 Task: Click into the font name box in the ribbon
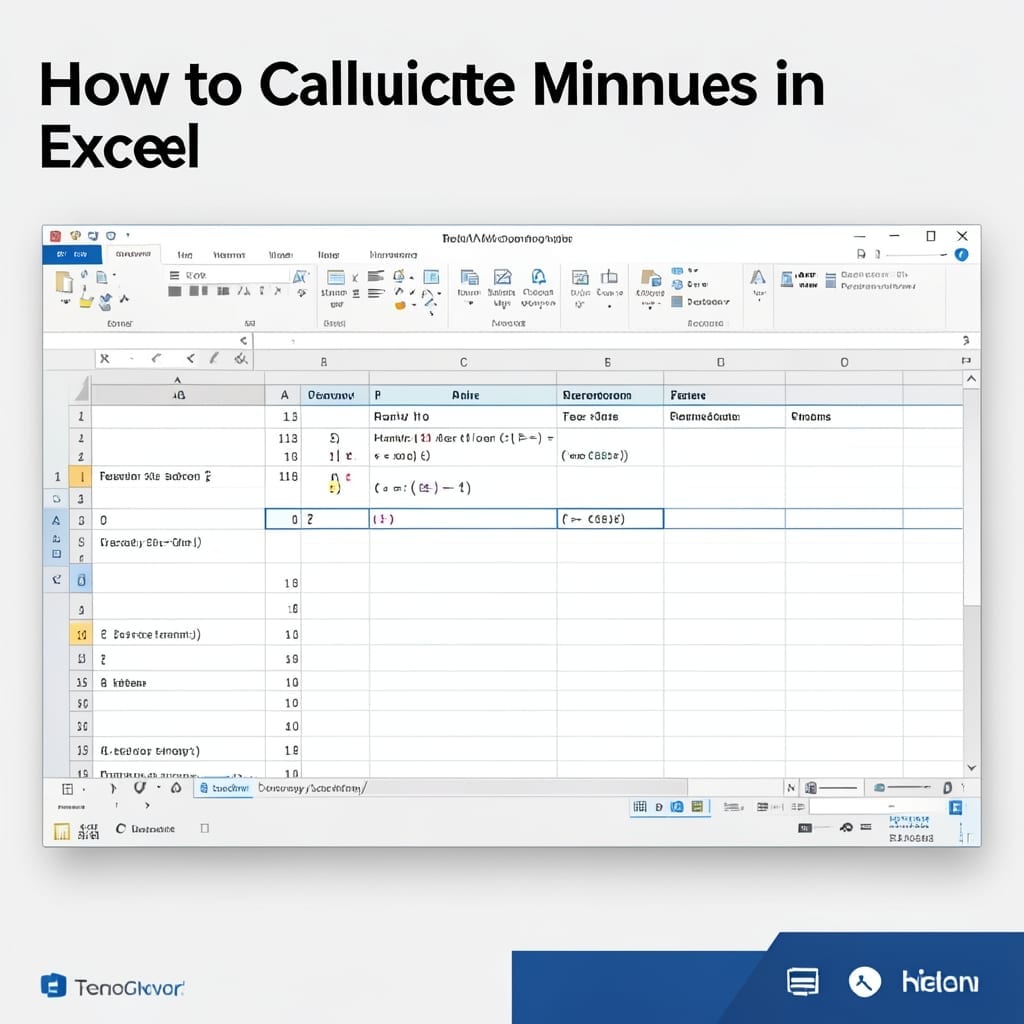click(x=228, y=276)
